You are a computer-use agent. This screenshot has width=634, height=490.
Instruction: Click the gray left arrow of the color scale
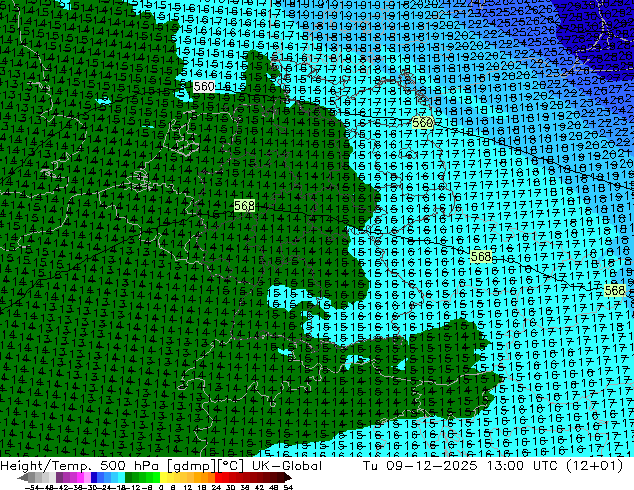pyautogui.click(x=22, y=477)
